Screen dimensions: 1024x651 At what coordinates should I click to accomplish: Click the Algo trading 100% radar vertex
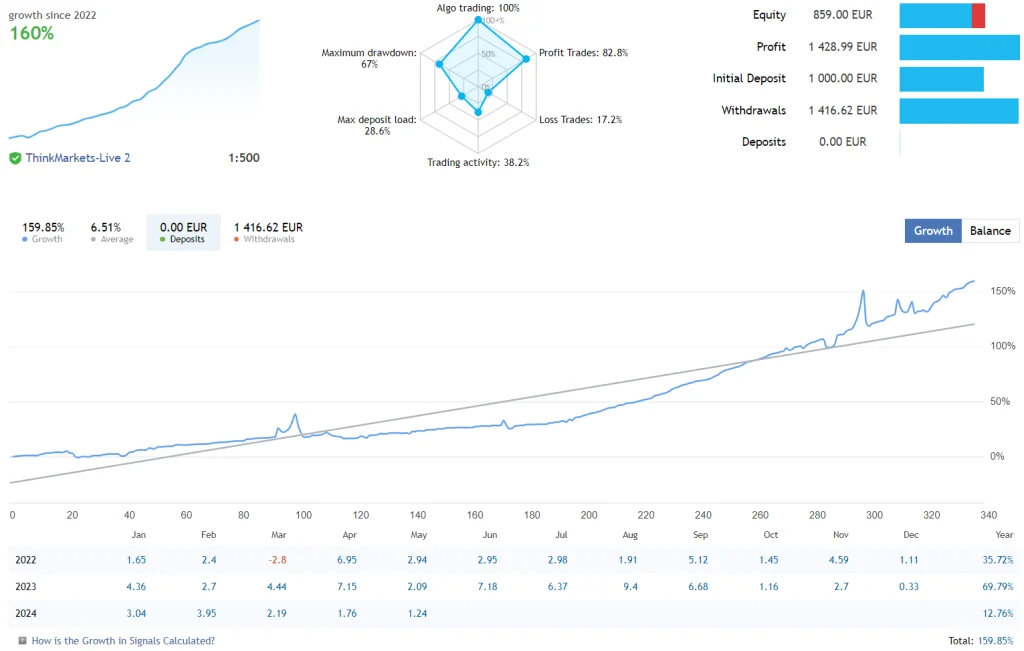coord(478,18)
